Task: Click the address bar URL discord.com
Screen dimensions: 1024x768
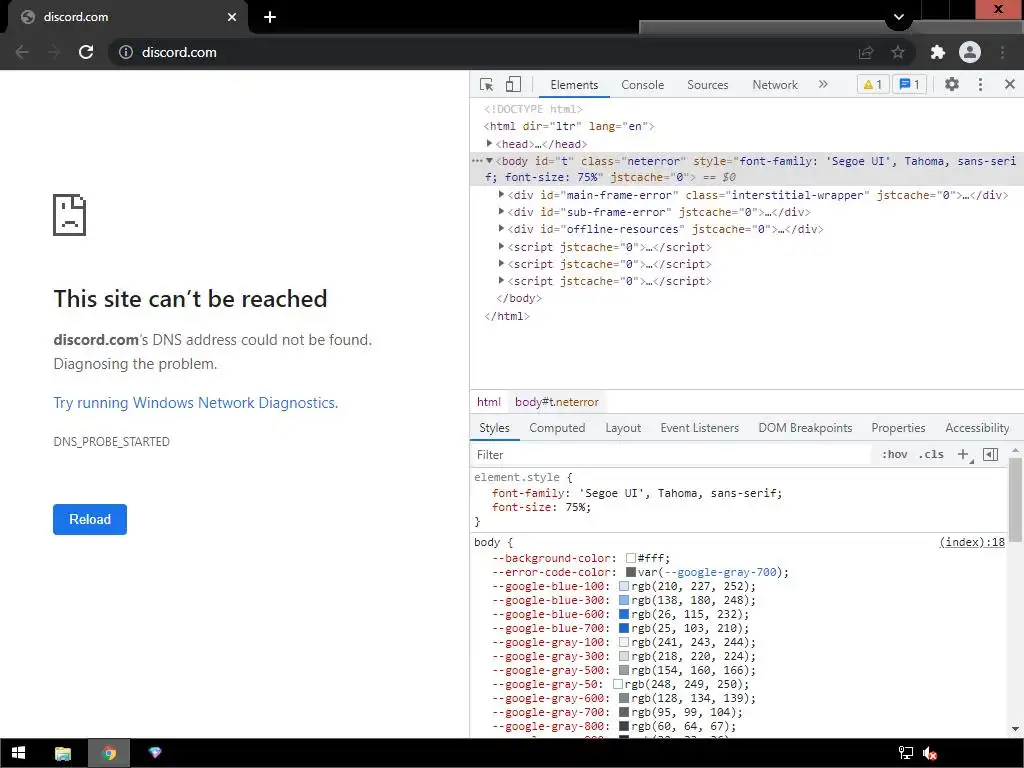Action: click(x=179, y=52)
